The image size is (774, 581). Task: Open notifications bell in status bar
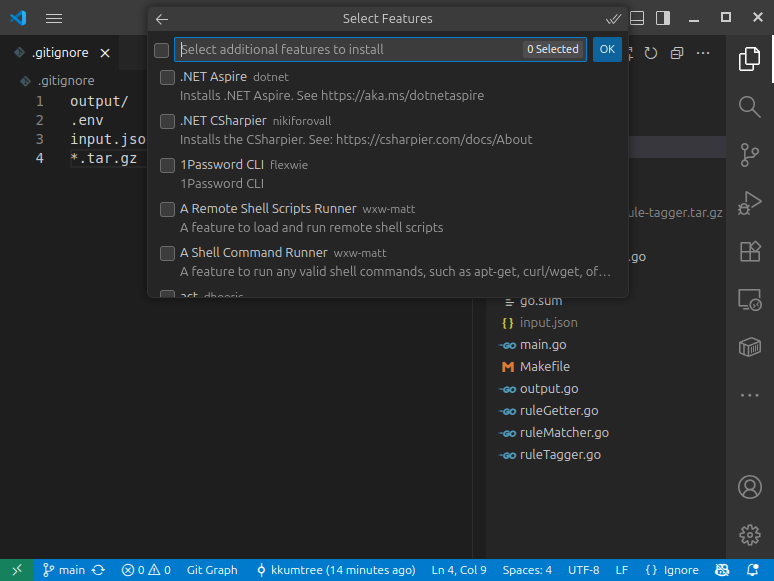tap(752, 570)
